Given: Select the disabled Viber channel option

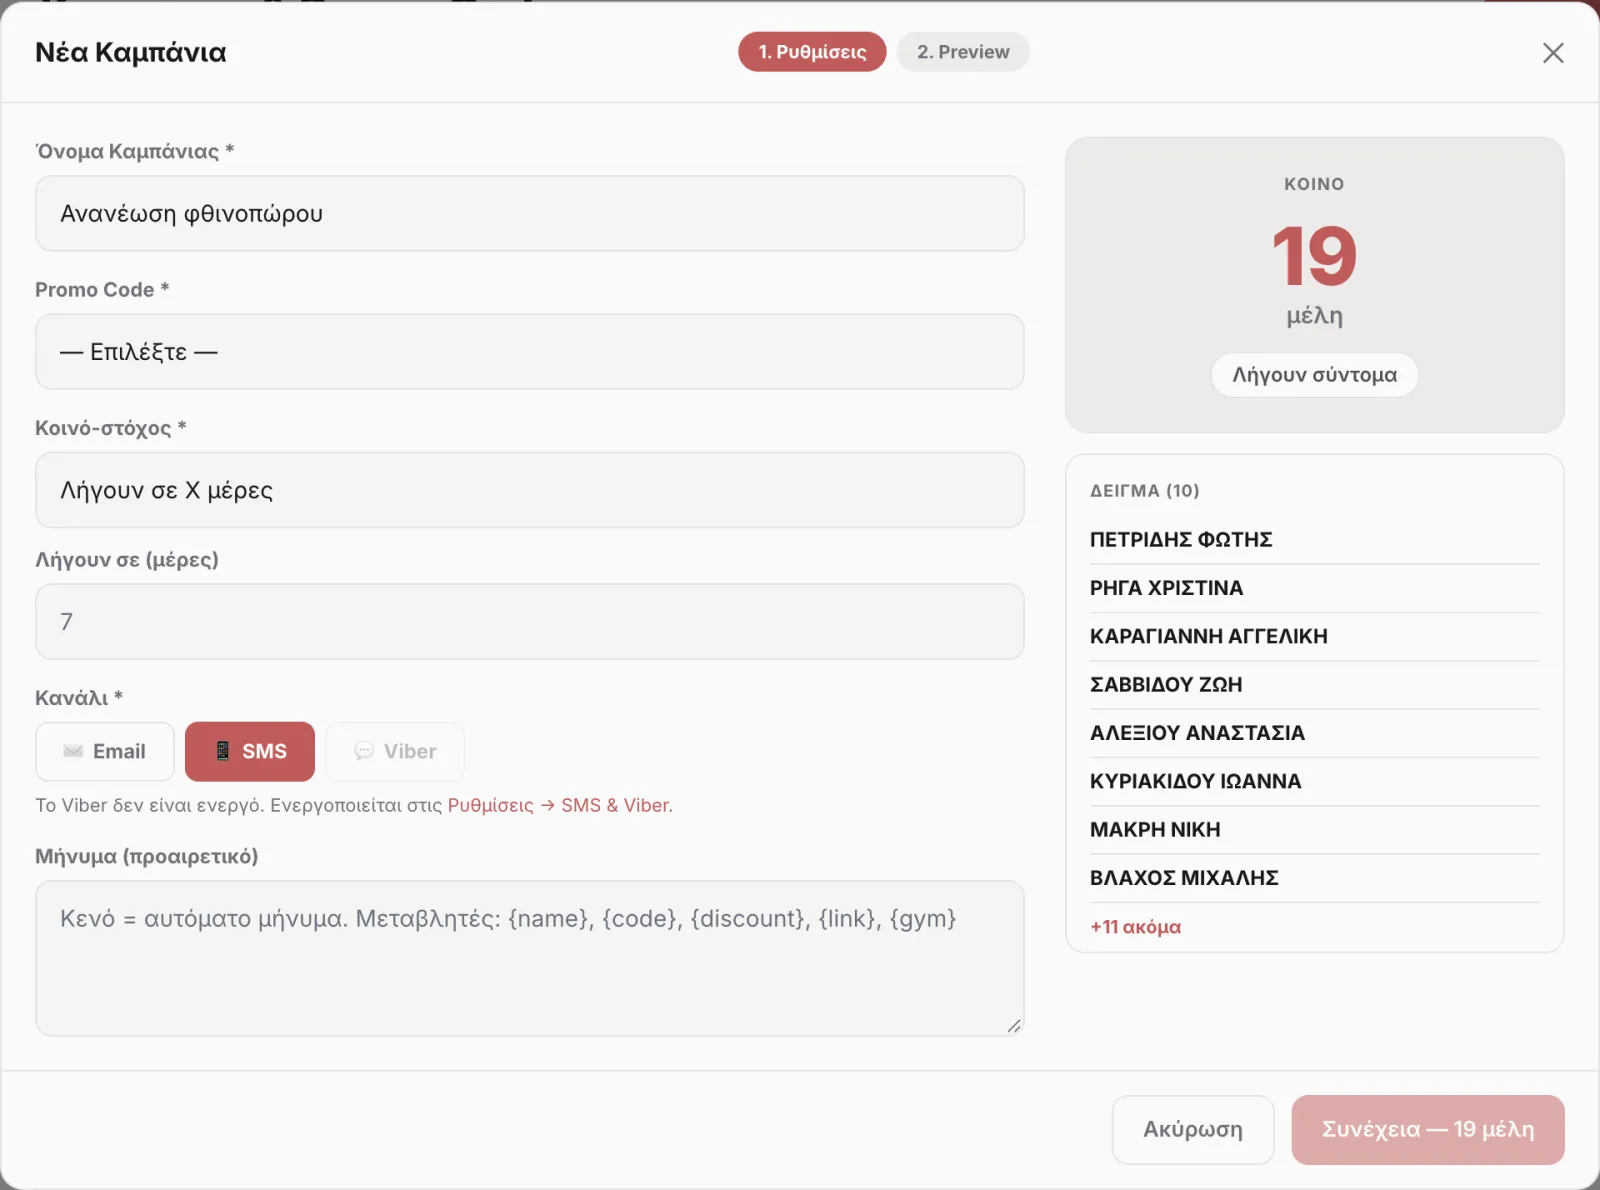Looking at the screenshot, I should point(395,751).
